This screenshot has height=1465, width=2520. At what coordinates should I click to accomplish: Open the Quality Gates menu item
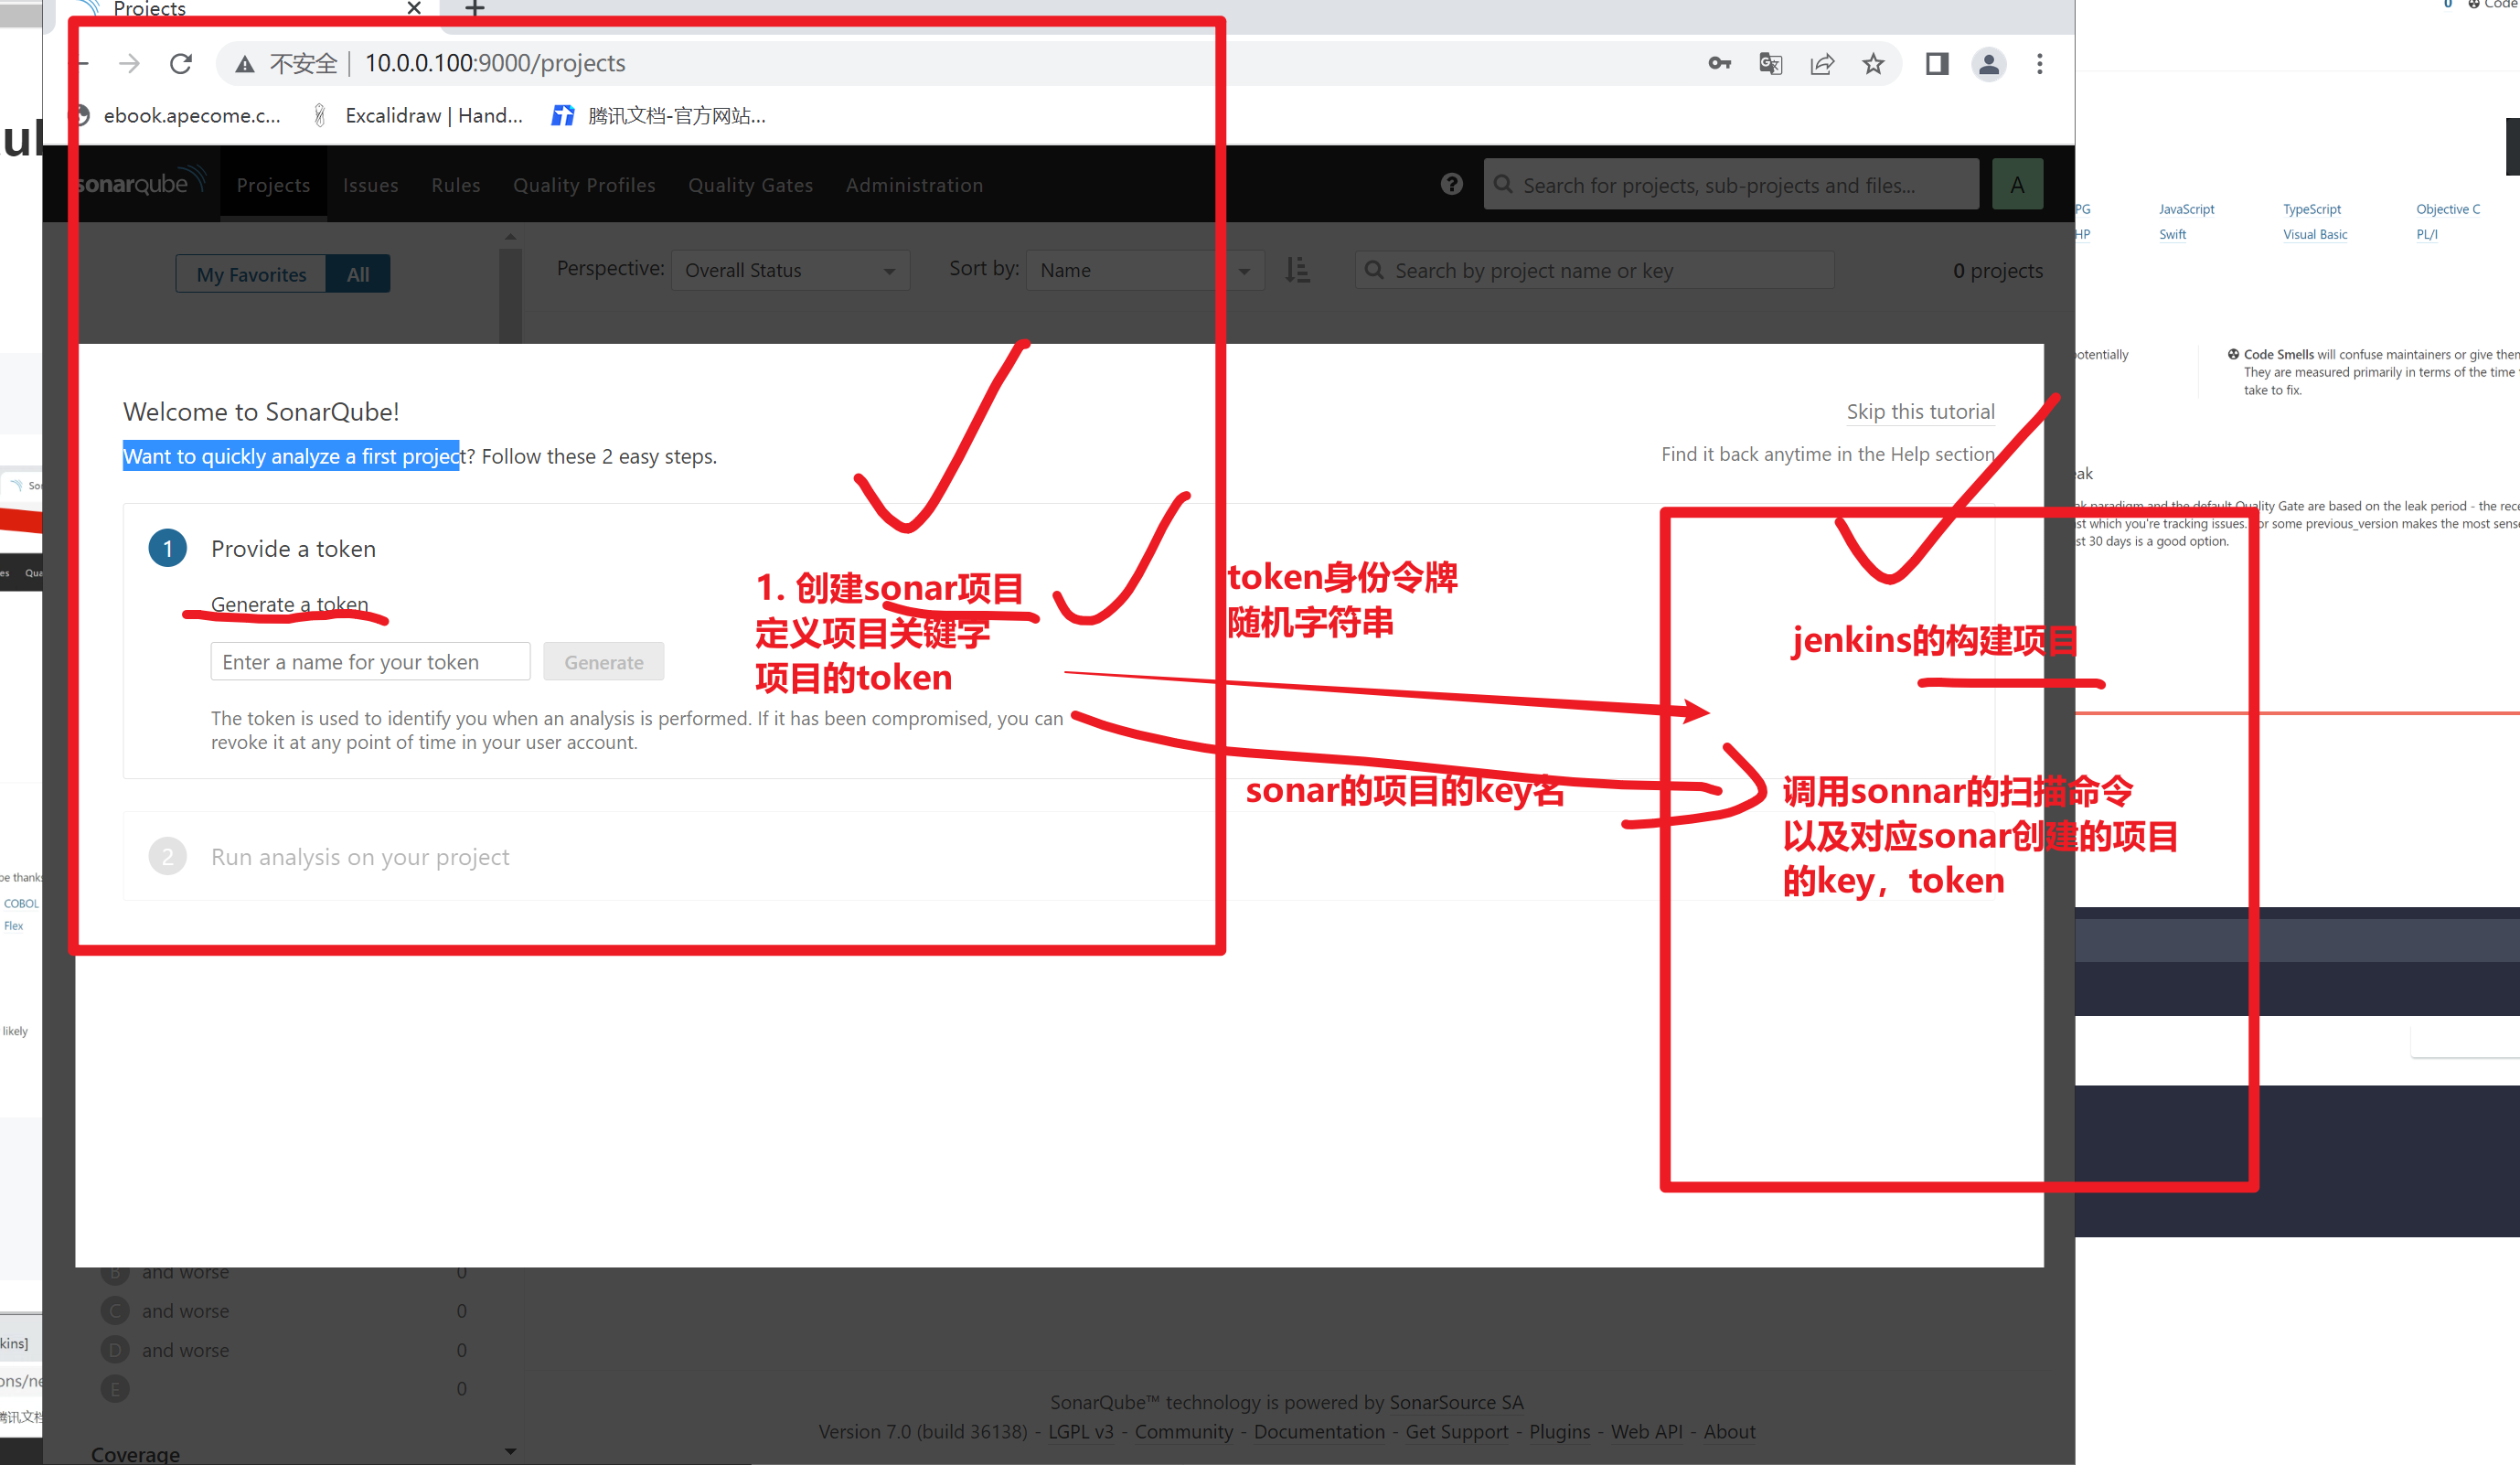coord(750,185)
